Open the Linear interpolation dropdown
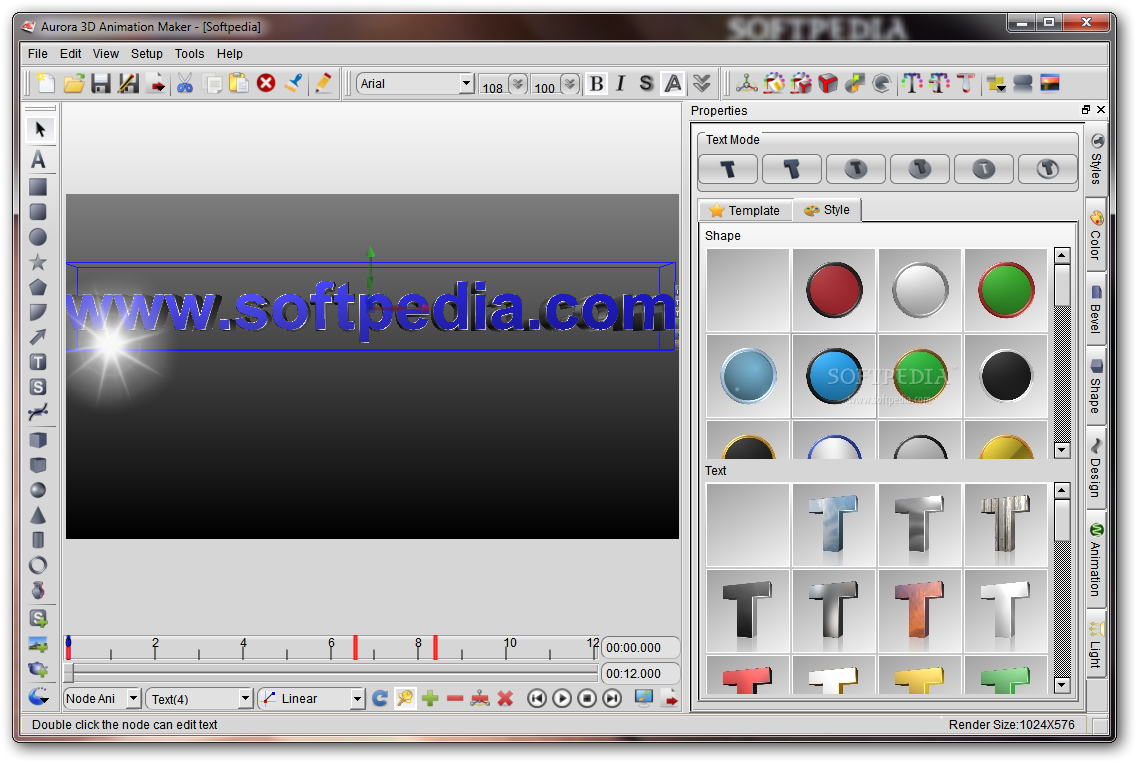Screen dimensions: 1137x763 [x=357, y=698]
